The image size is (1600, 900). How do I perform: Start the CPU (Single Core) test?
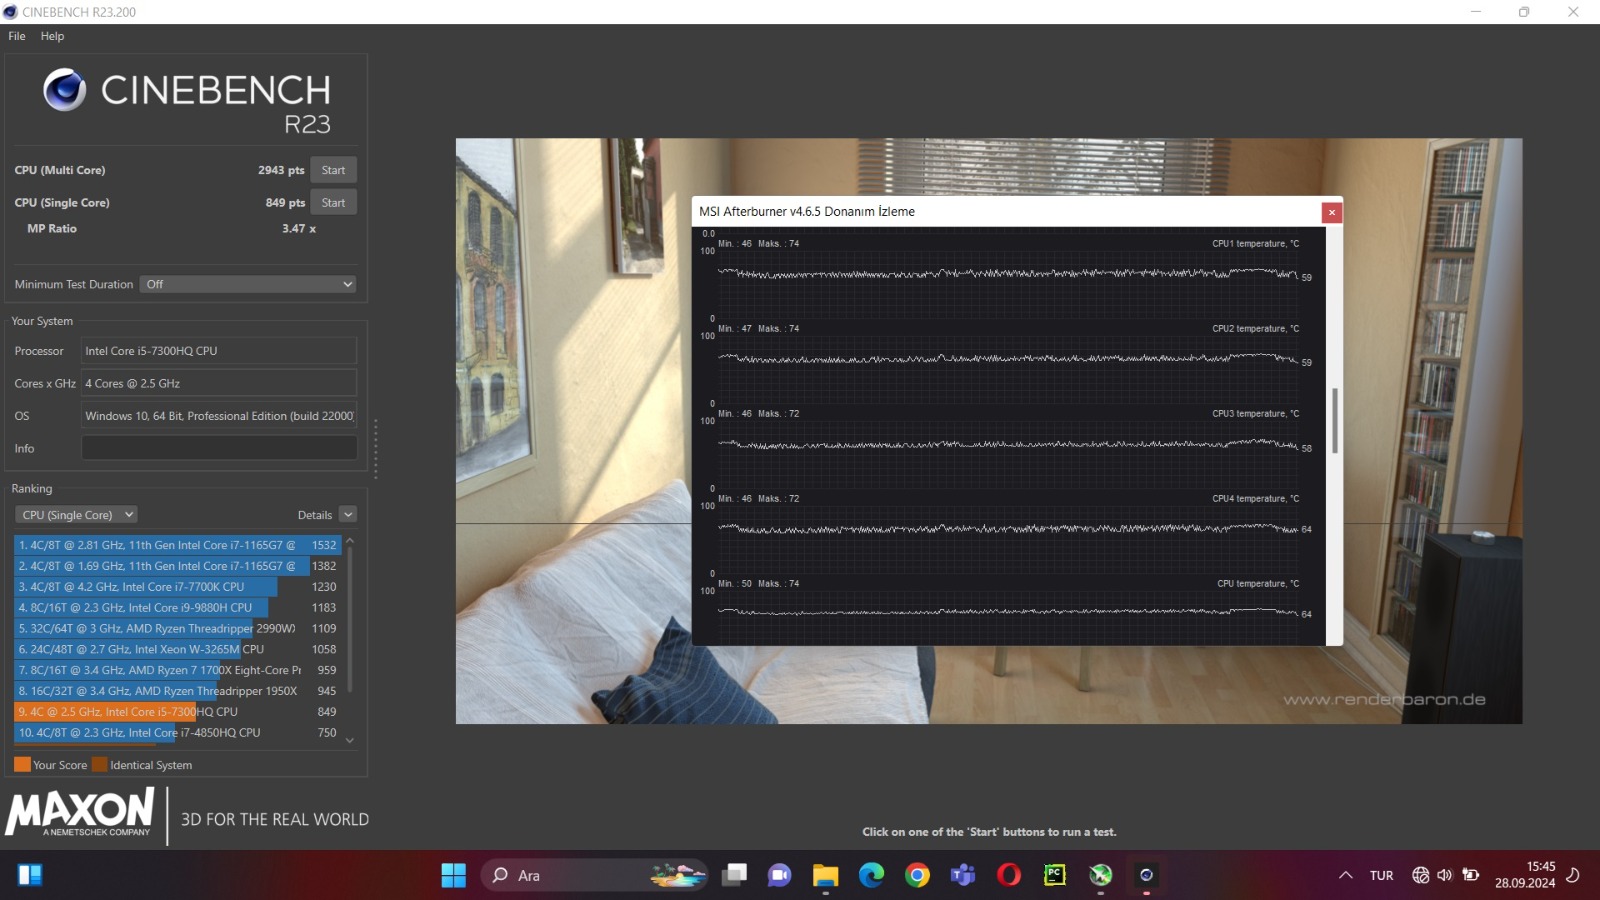pyautogui.click(x=333, y=202)
